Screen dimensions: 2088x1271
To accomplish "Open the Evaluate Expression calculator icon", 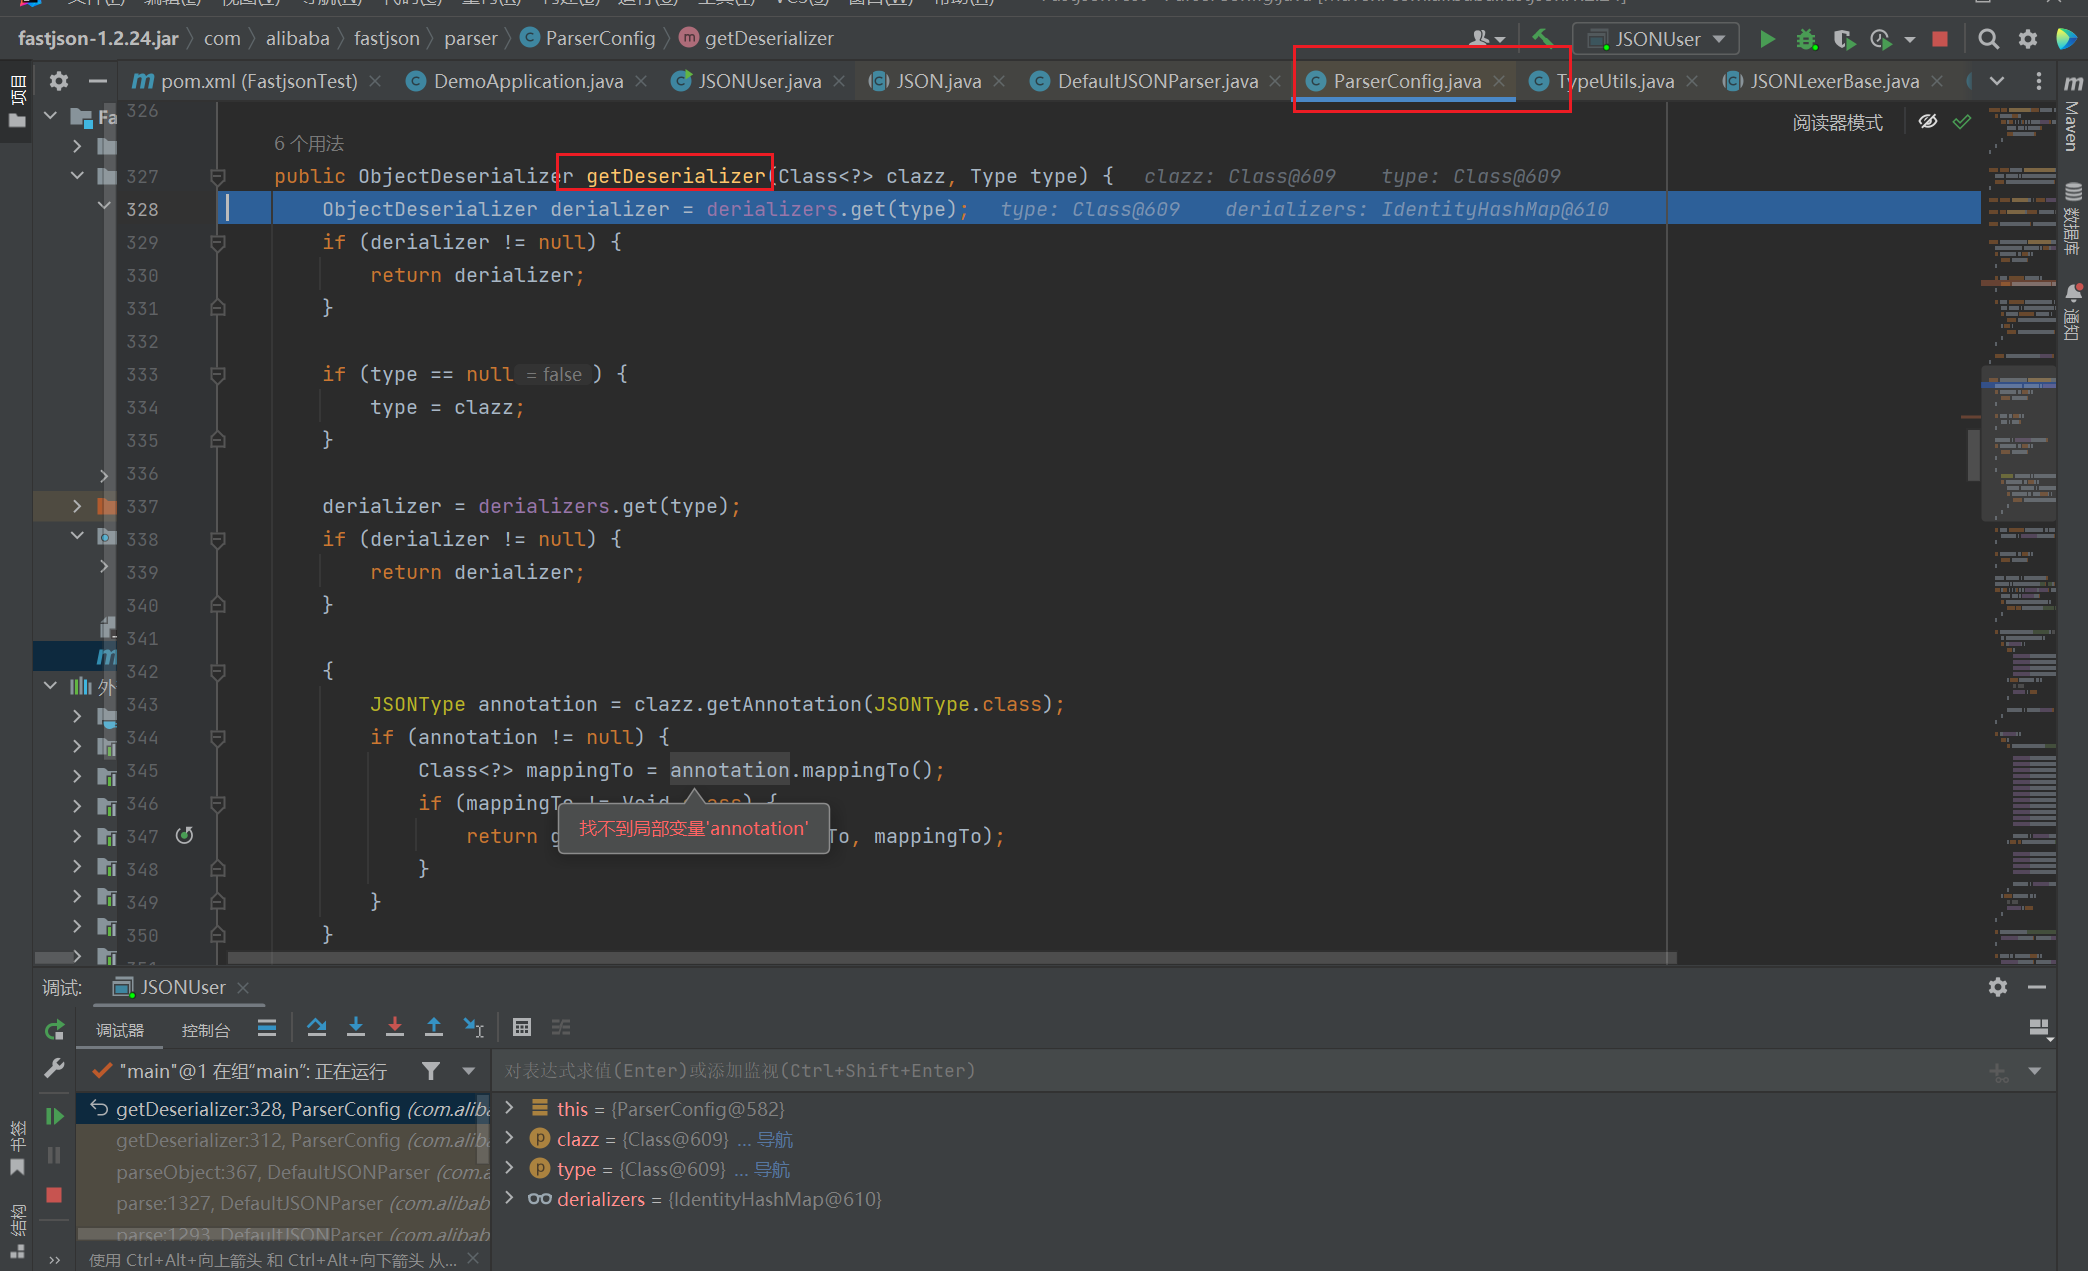I will (x=521, y=1027).
